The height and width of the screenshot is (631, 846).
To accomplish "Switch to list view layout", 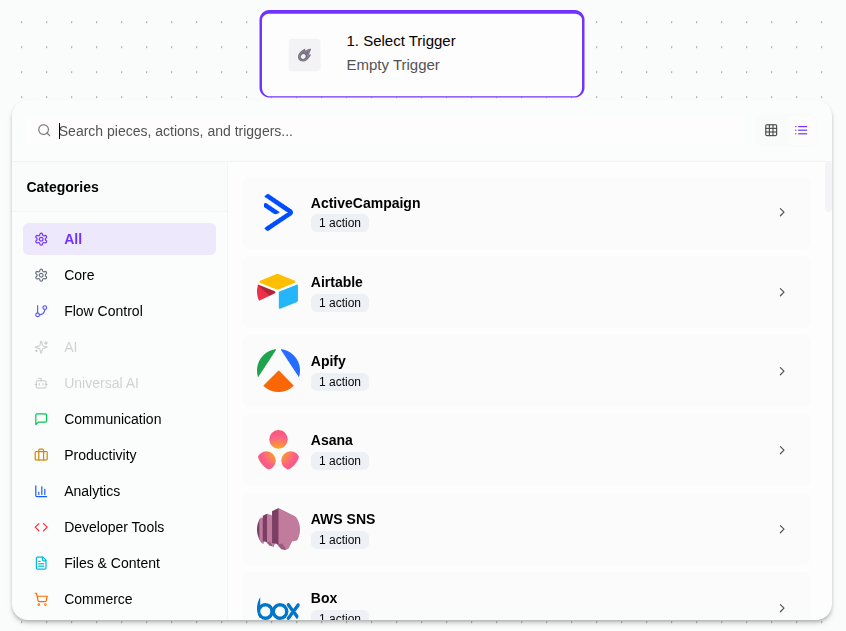I will coord(801,130).
